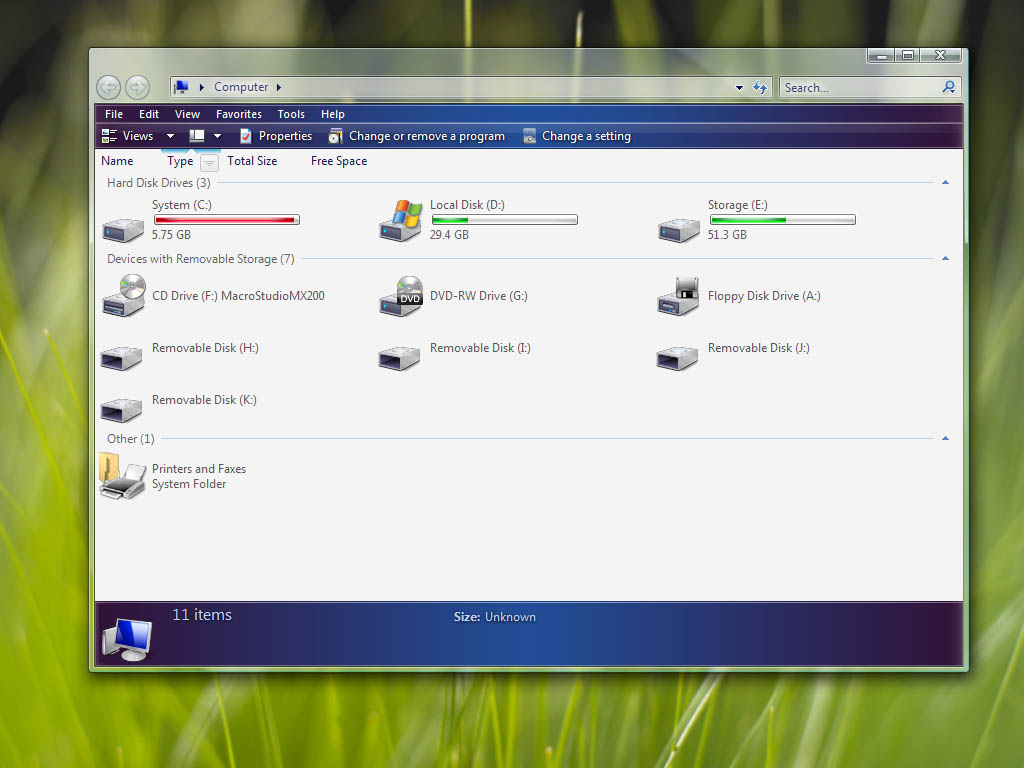Viewport: 1024px width, 768px height.
Task: Click the System (C:) red usage bar
Action: coord(227,219)
